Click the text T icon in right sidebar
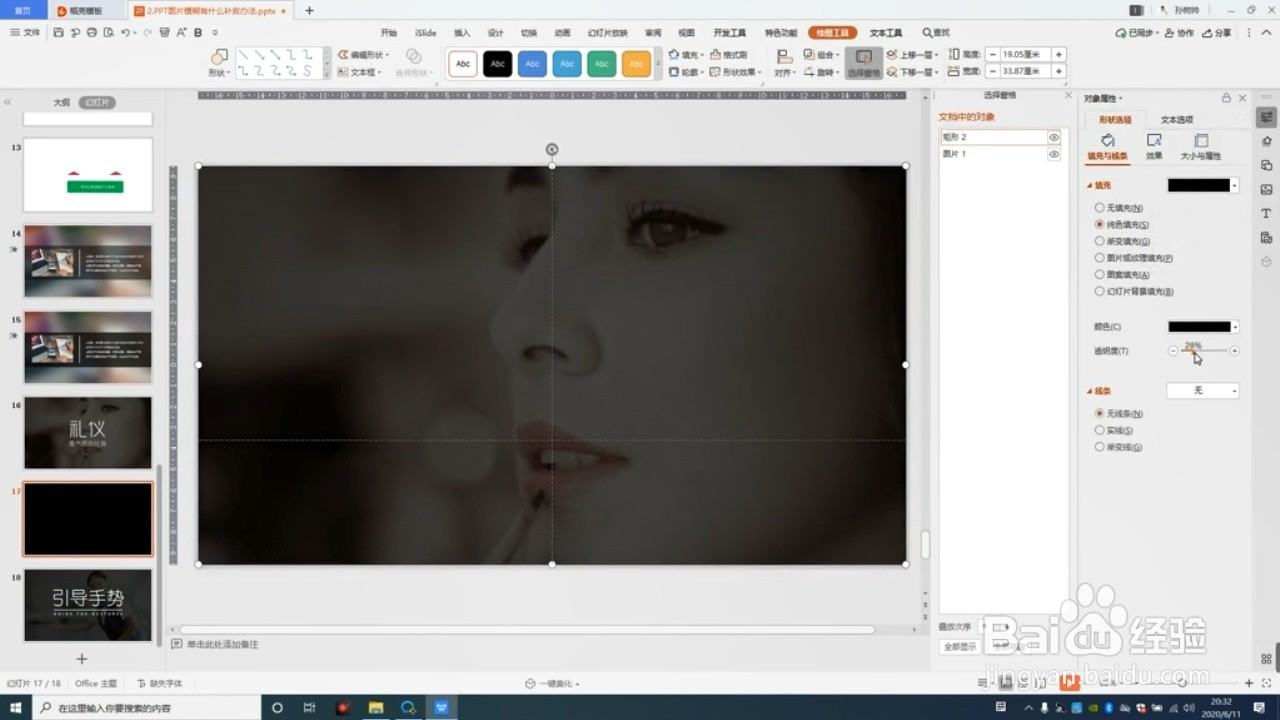Image resolution: width=1280 pixels, height=720 pixels. [x=1267, y=213]
